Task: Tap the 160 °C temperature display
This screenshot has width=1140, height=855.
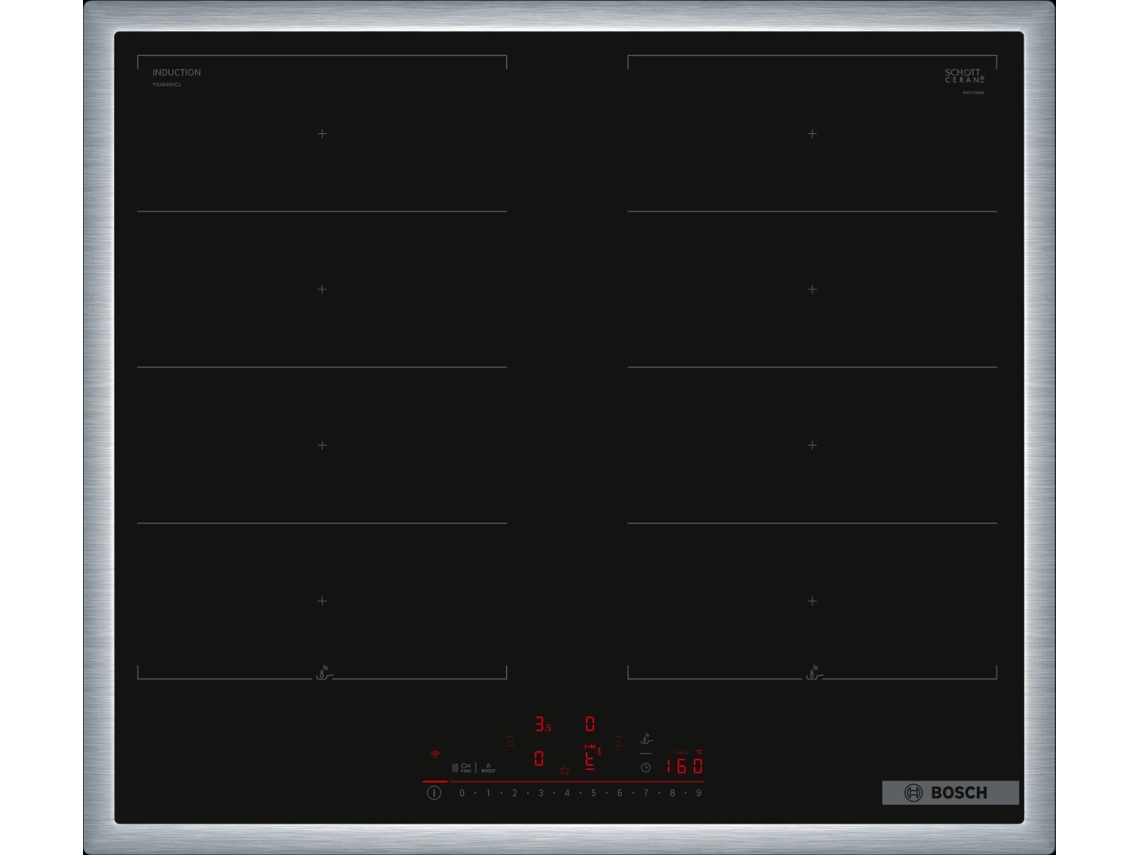Action: pyautogui.click(x=684, y=765)
